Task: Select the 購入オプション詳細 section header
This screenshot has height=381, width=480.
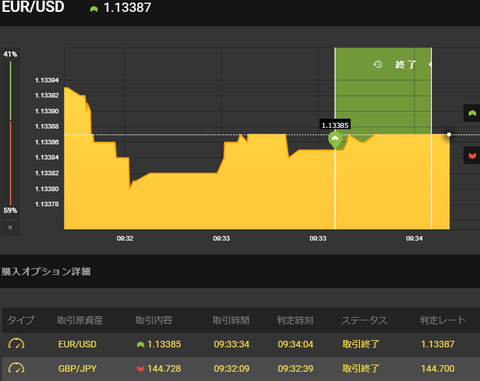Action: tap(46, 271)
